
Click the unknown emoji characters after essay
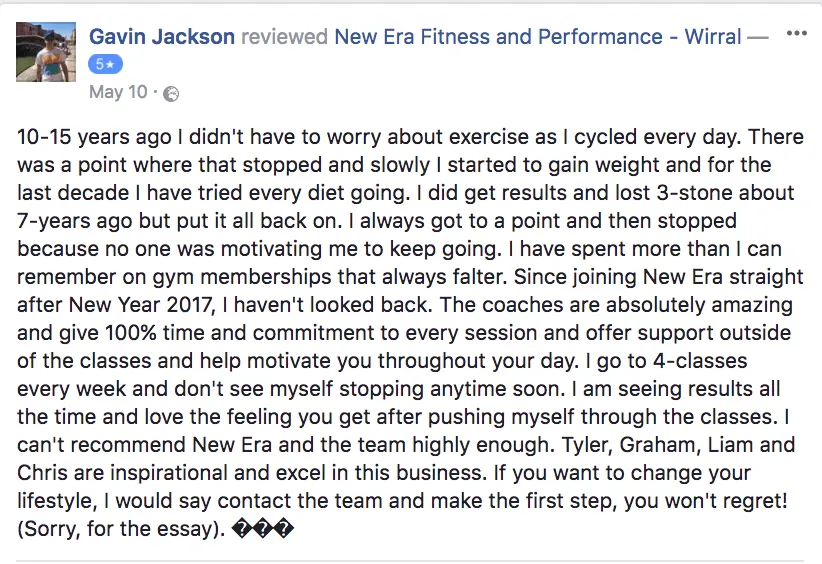click(262, 529)
